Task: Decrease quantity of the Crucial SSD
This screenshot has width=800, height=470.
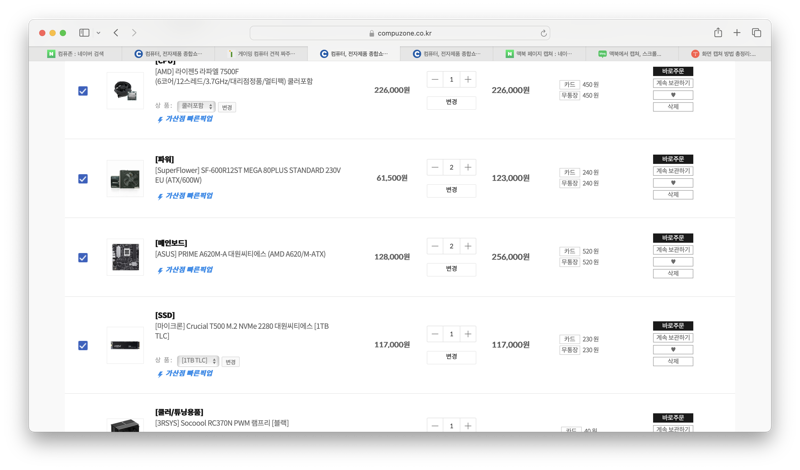Action: pos(435,334)
